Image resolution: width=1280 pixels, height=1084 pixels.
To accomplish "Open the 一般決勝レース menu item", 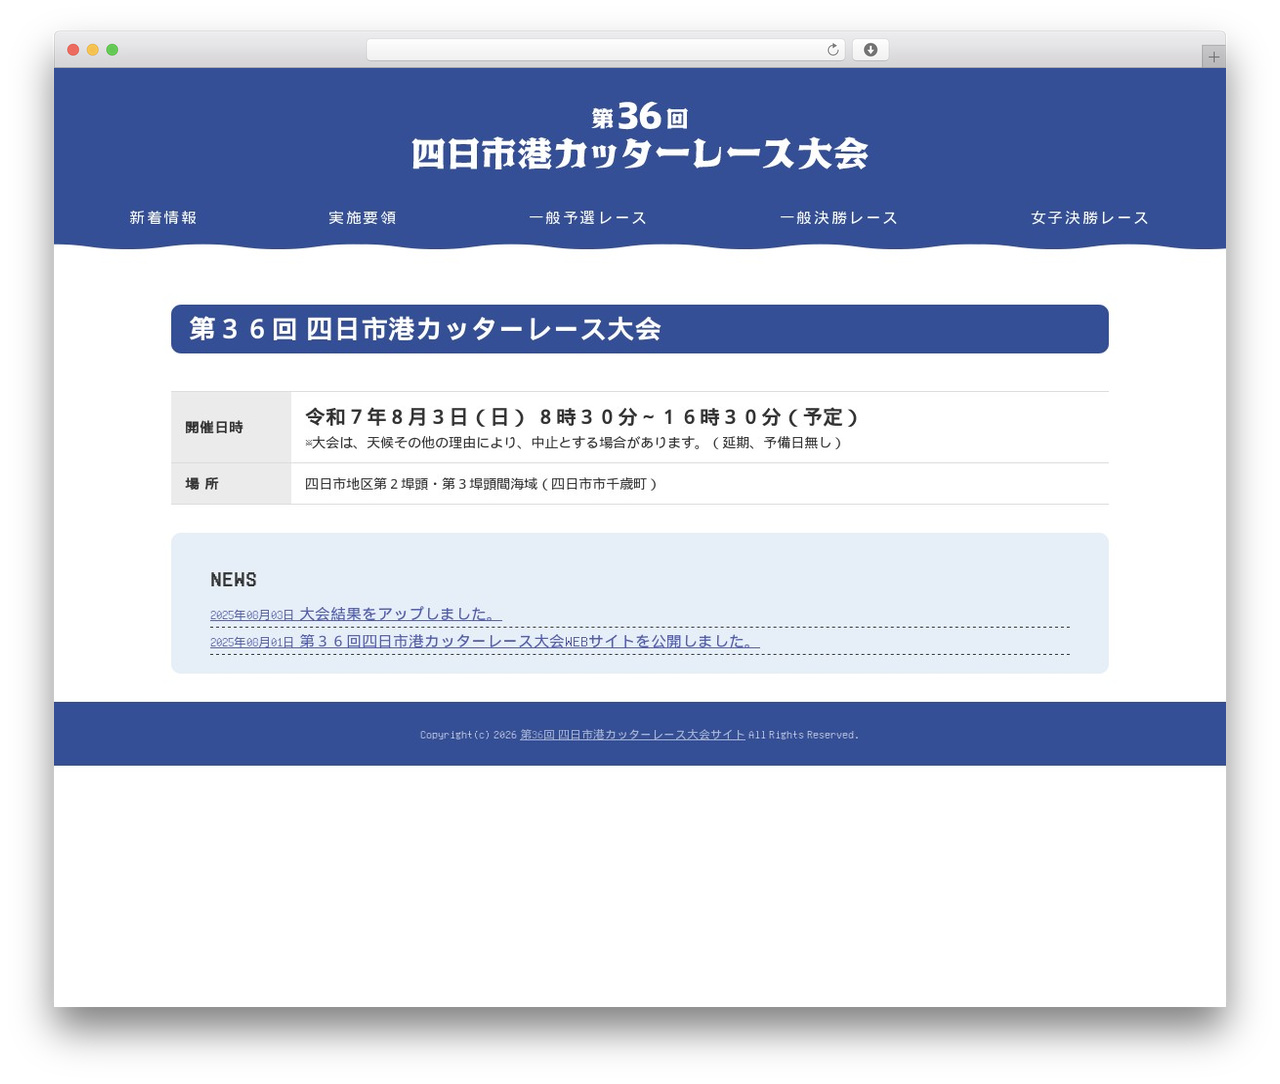I will [x=839, y=218].
